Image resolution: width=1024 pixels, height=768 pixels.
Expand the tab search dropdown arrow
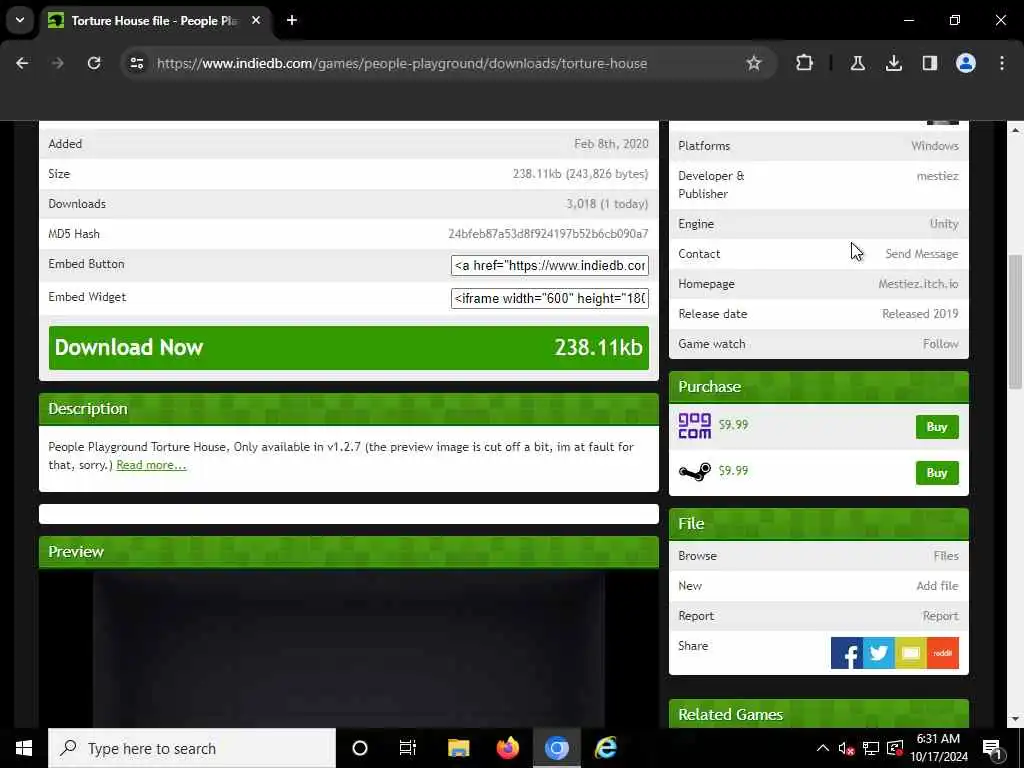pos(20,20)
